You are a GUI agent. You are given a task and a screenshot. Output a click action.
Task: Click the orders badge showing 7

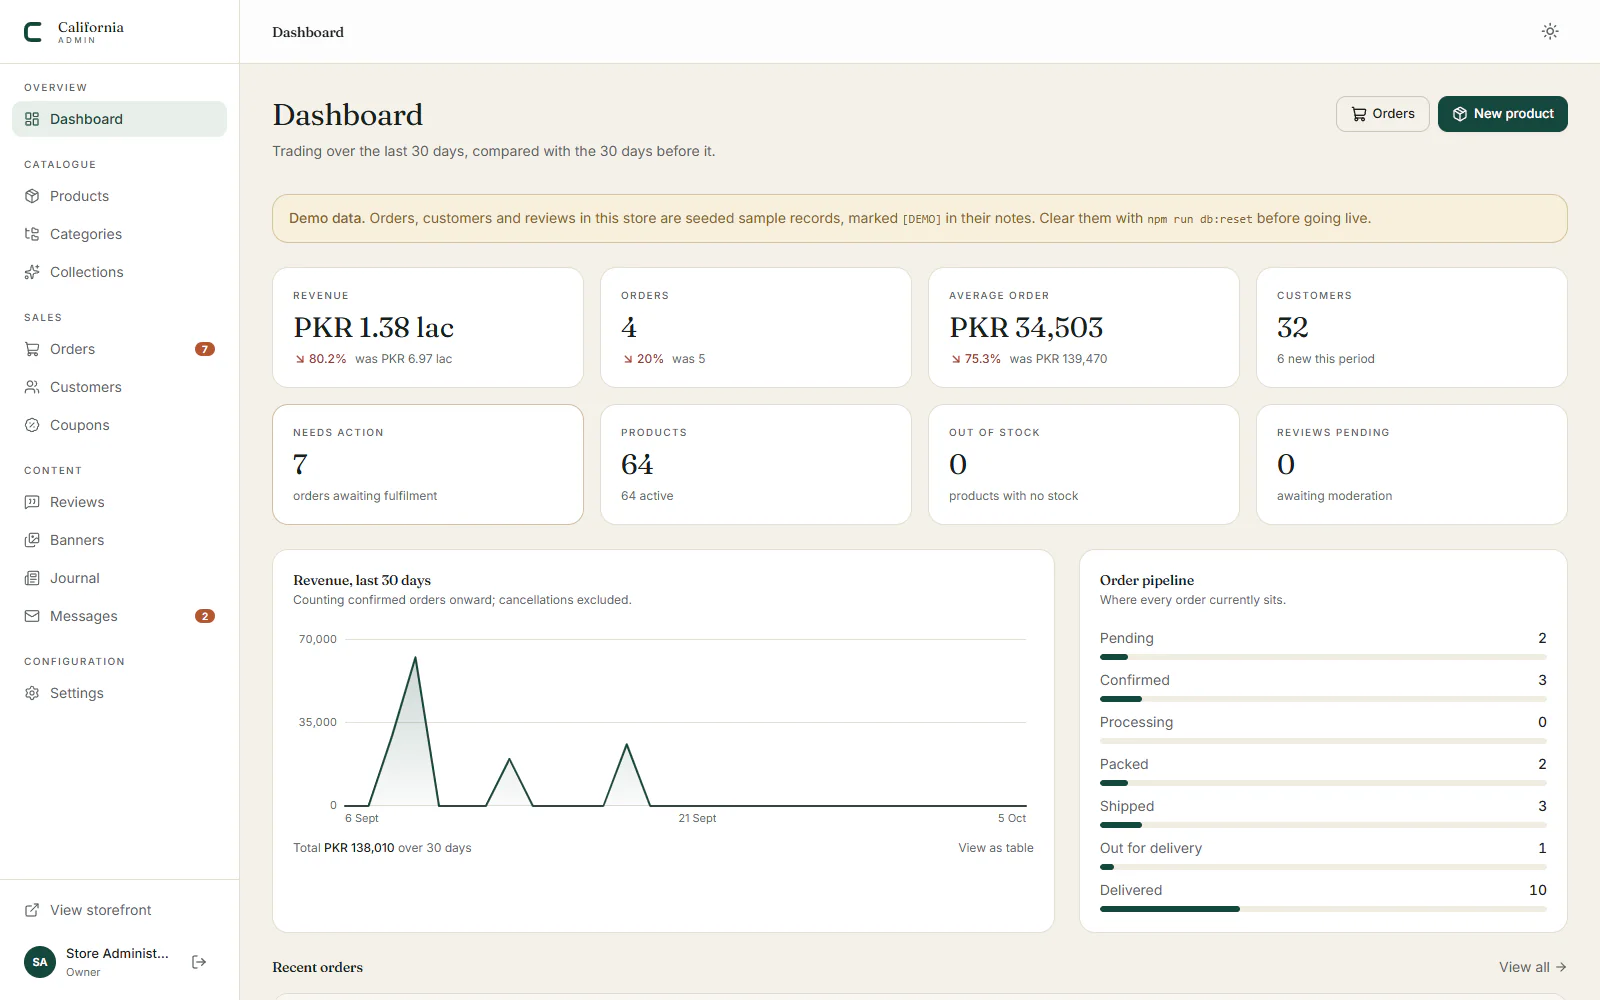(x=205, y=349)
